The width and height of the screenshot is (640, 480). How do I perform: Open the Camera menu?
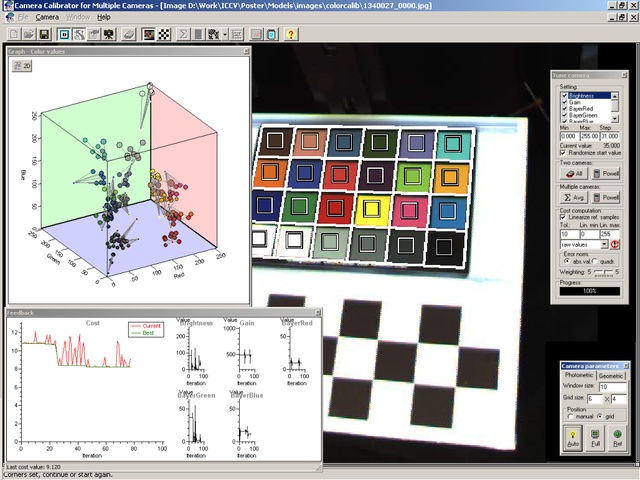tap(47, 17)
